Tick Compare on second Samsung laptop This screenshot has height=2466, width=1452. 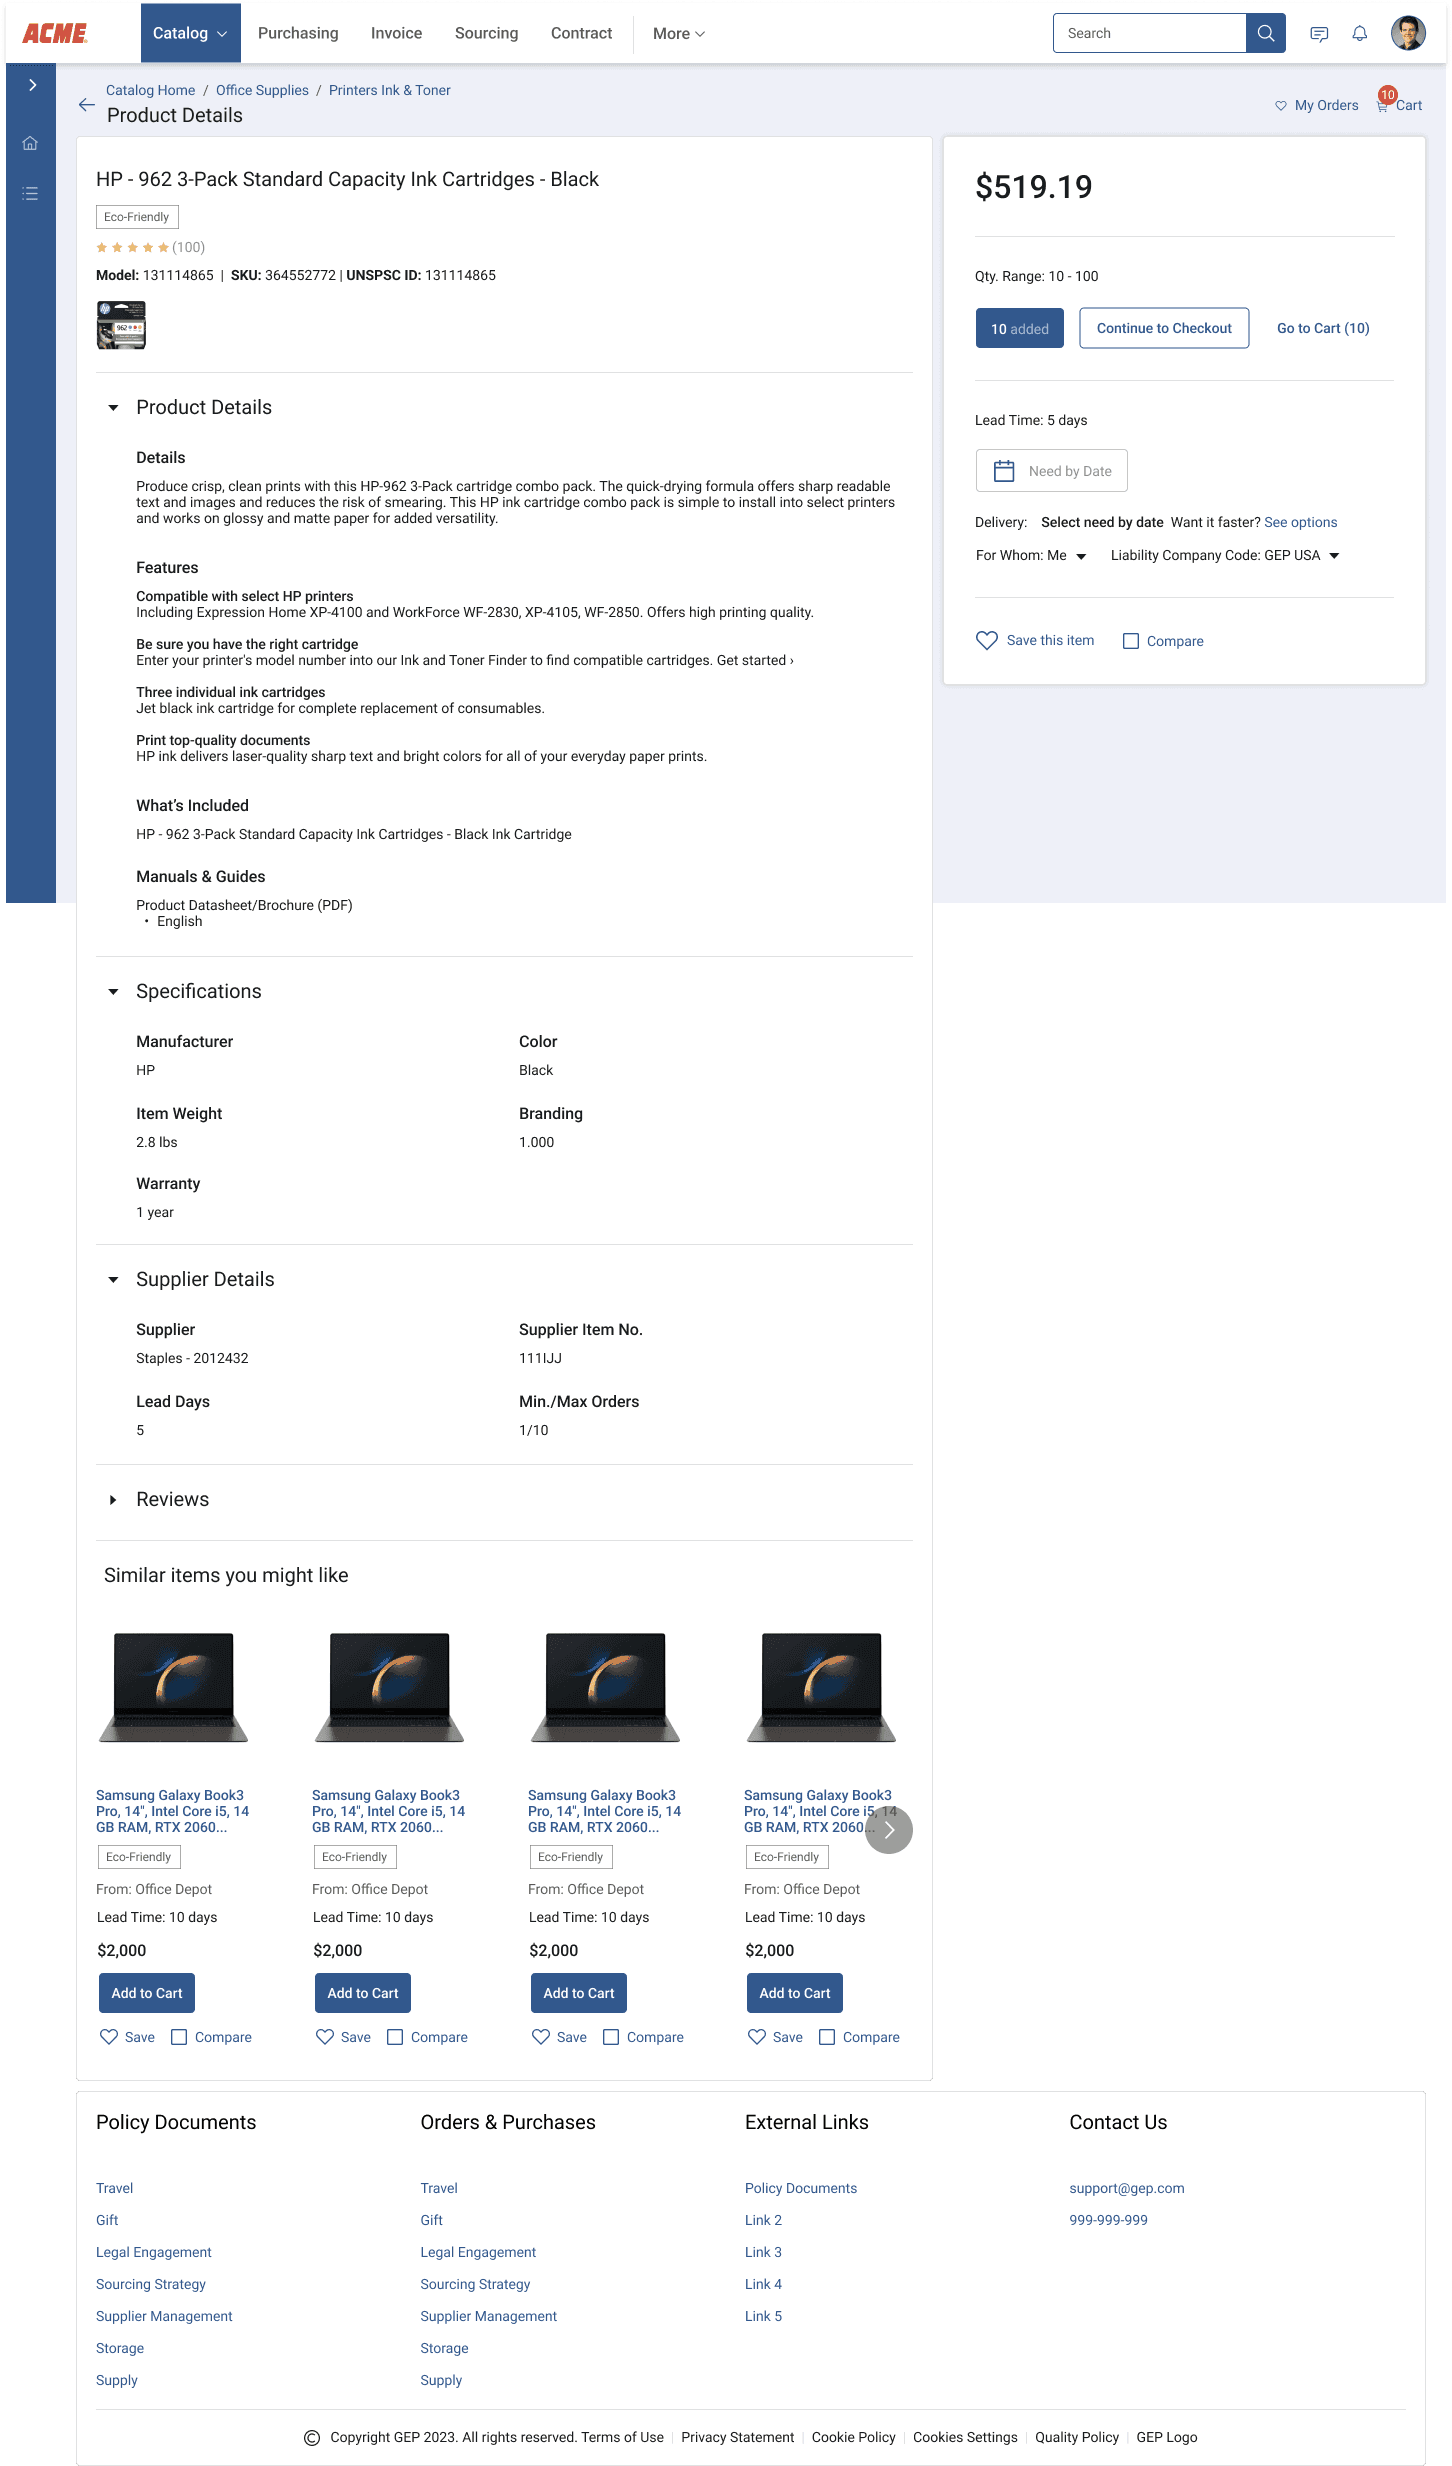pyautogui.click(x=395, y=2037)
